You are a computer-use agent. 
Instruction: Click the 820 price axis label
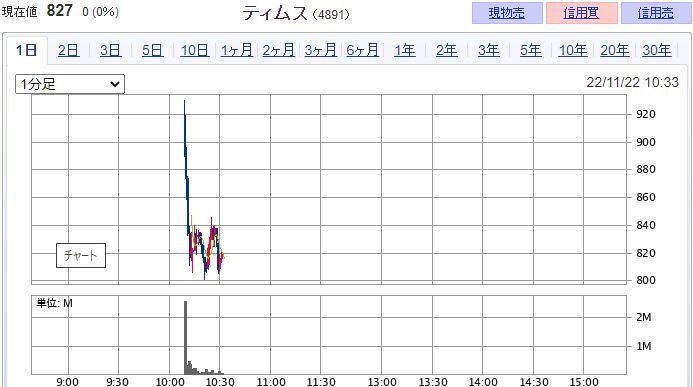(x=645, y=253)
